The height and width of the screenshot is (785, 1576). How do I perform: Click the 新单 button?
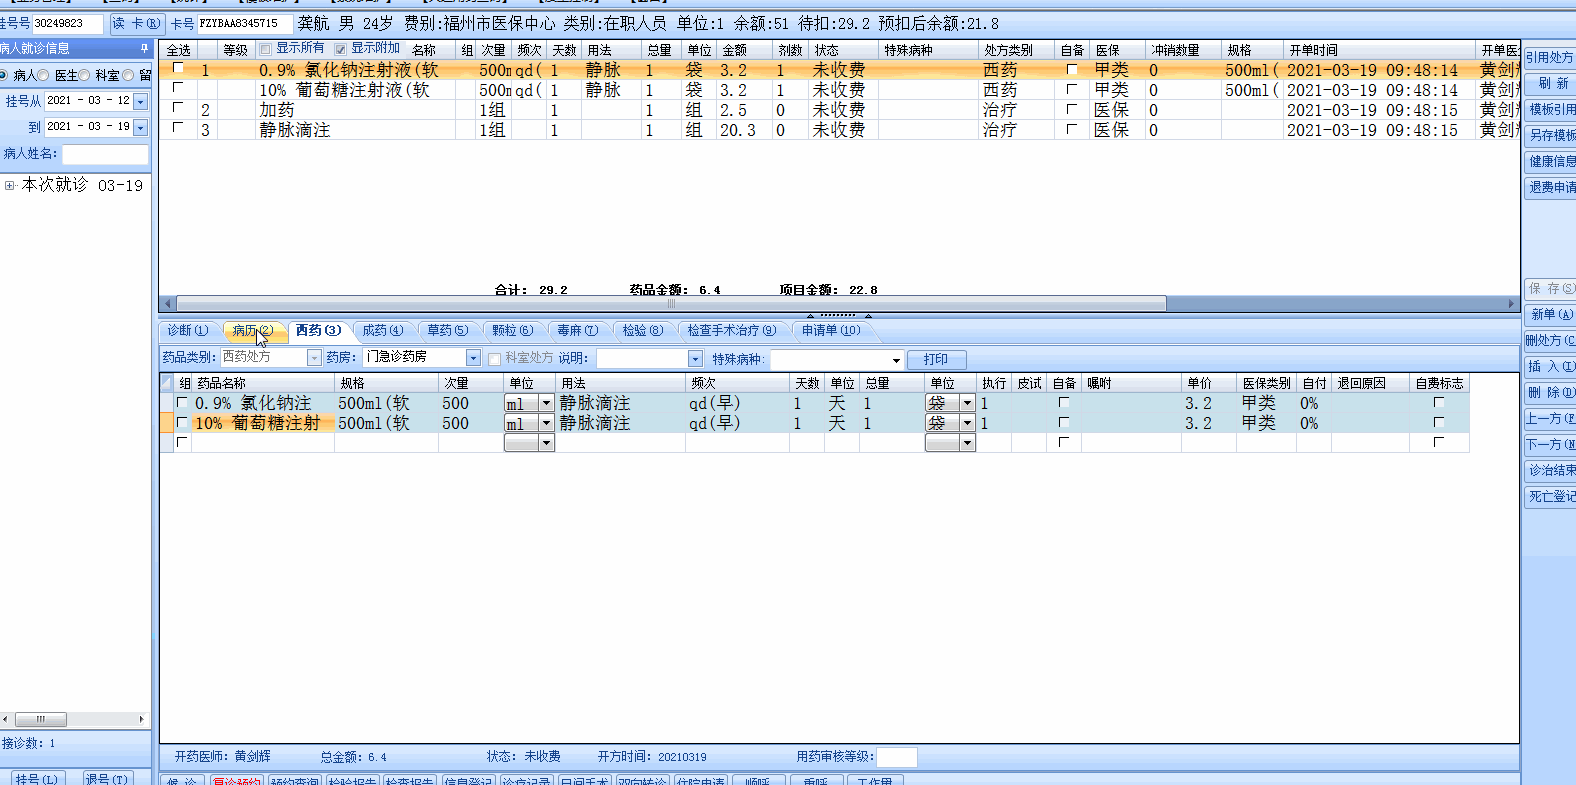1552,314
